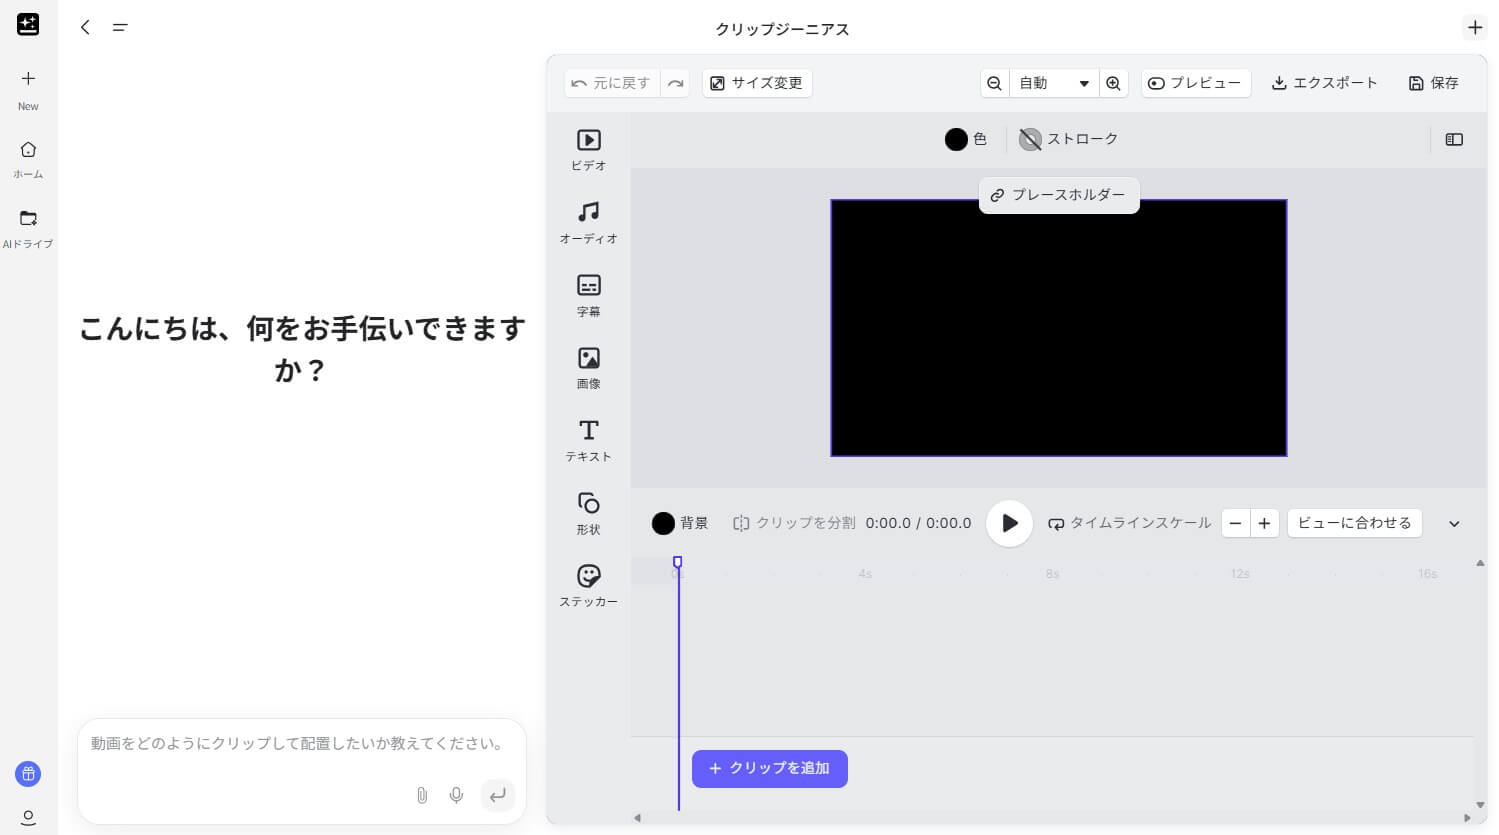Select the テキスト (Text) tool
This screenshot has height=835, width=1499.
(588, 440)
